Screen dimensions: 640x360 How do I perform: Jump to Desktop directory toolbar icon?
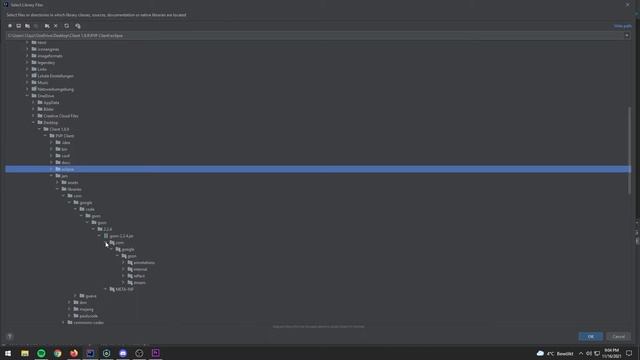coord(18,26)
